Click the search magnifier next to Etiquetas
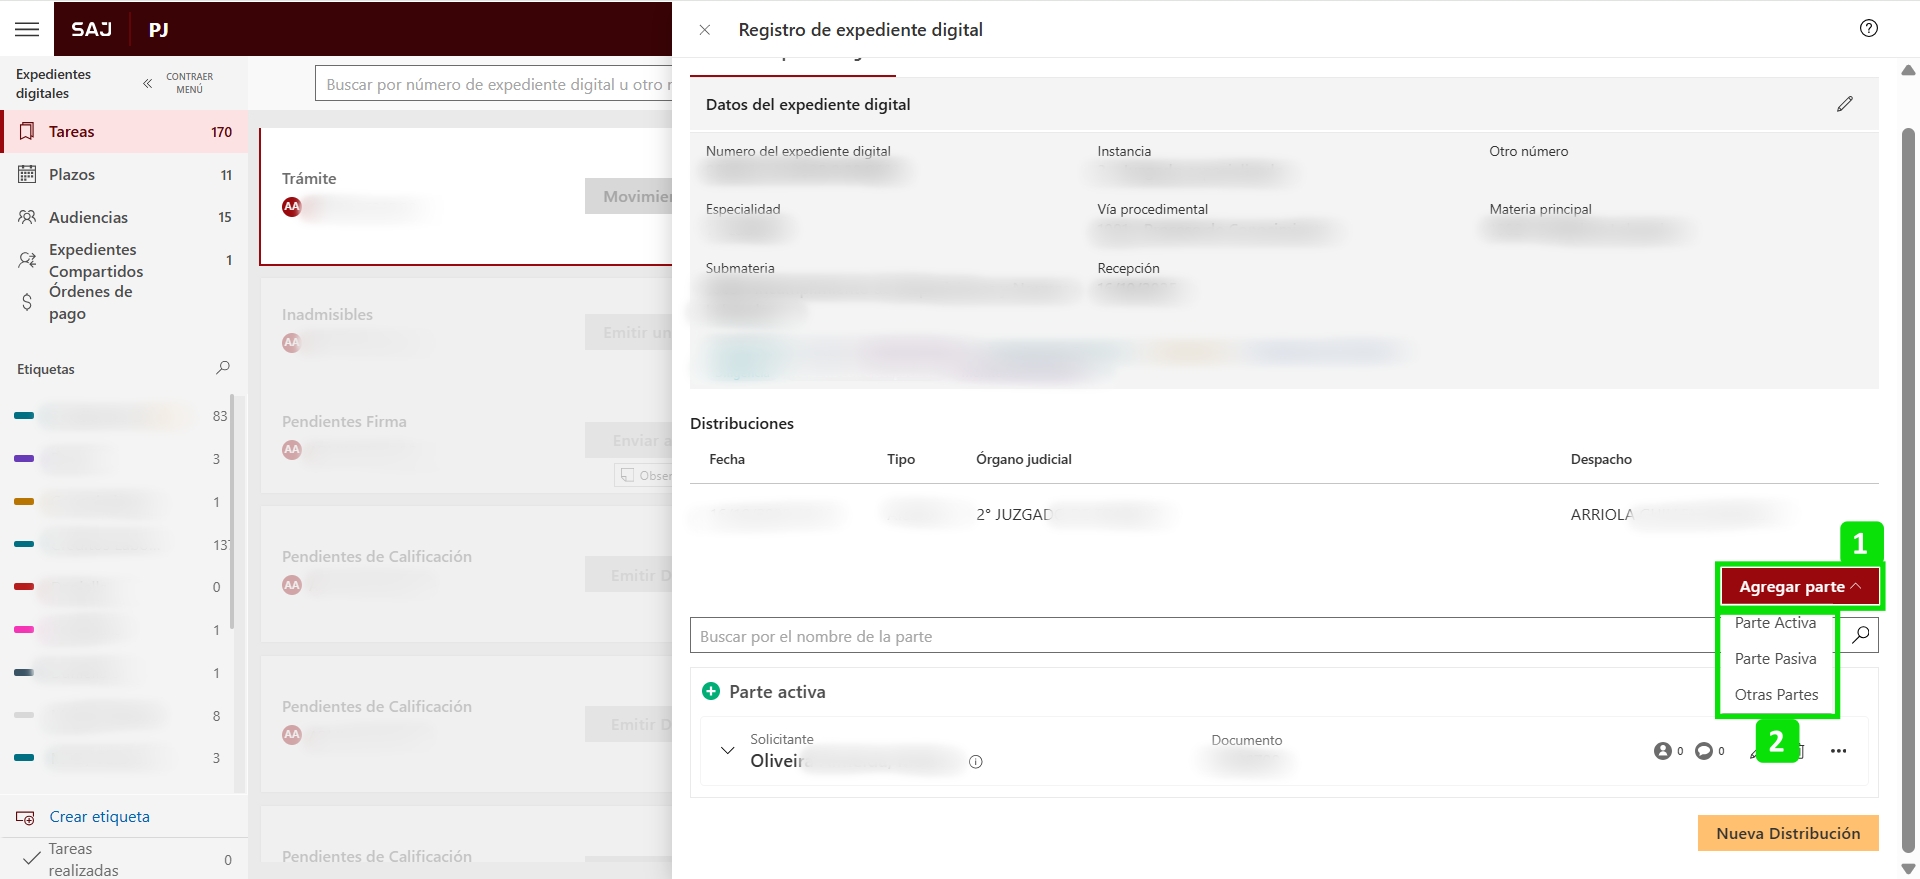 point(223,368)
